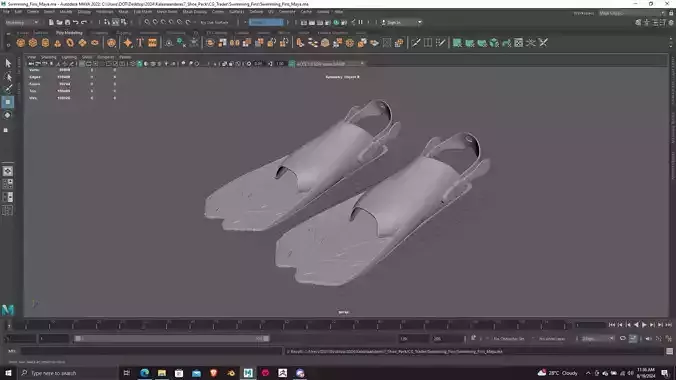Play the animation backward

[636, 325]
